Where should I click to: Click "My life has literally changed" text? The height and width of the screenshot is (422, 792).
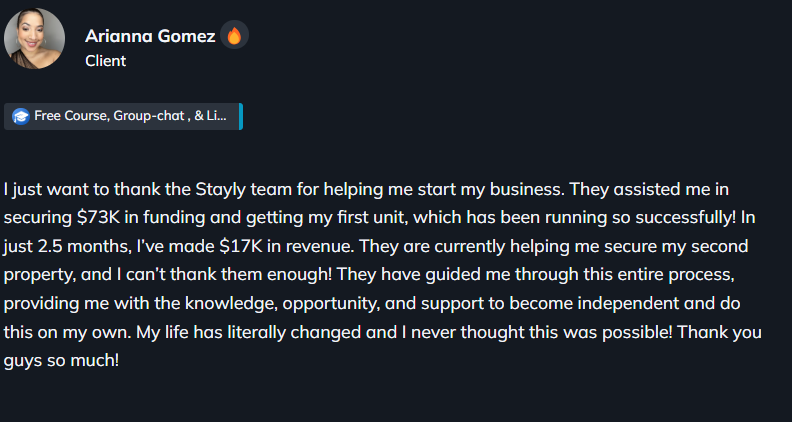(248, 332)
